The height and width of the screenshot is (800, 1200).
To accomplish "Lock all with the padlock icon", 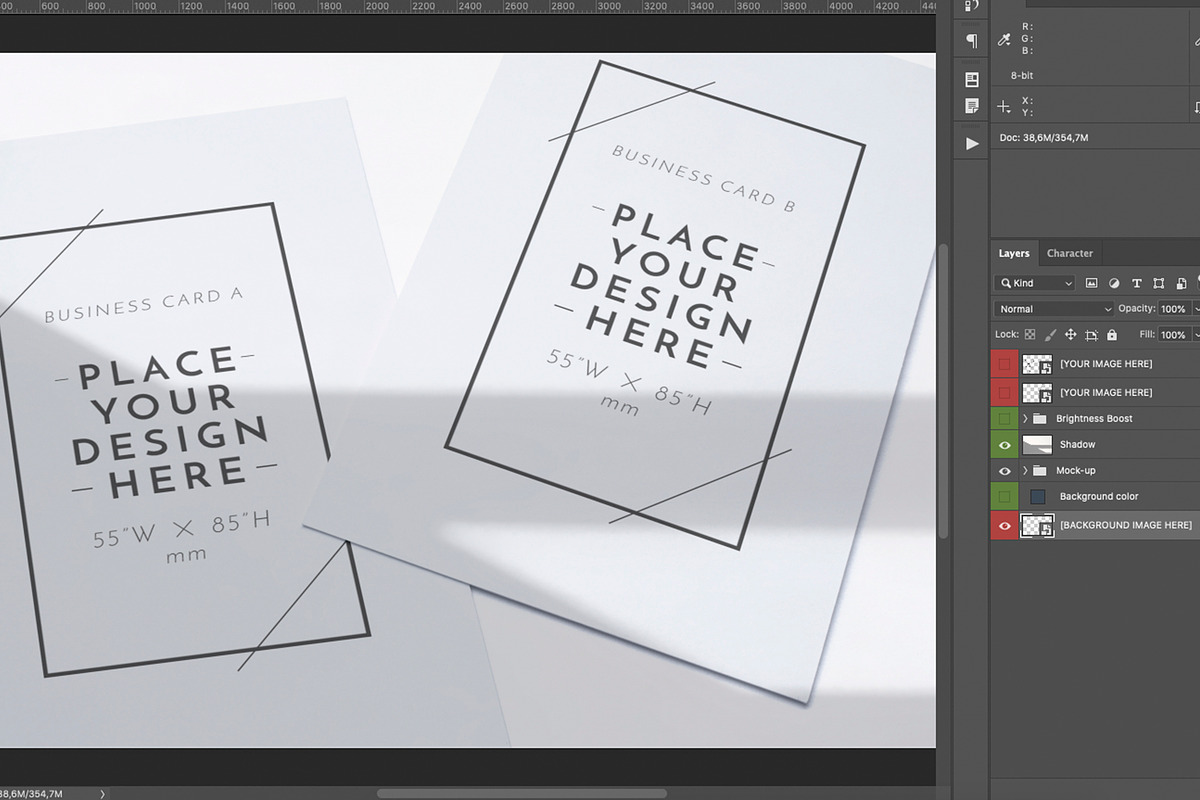I will tap(1112, 335).
